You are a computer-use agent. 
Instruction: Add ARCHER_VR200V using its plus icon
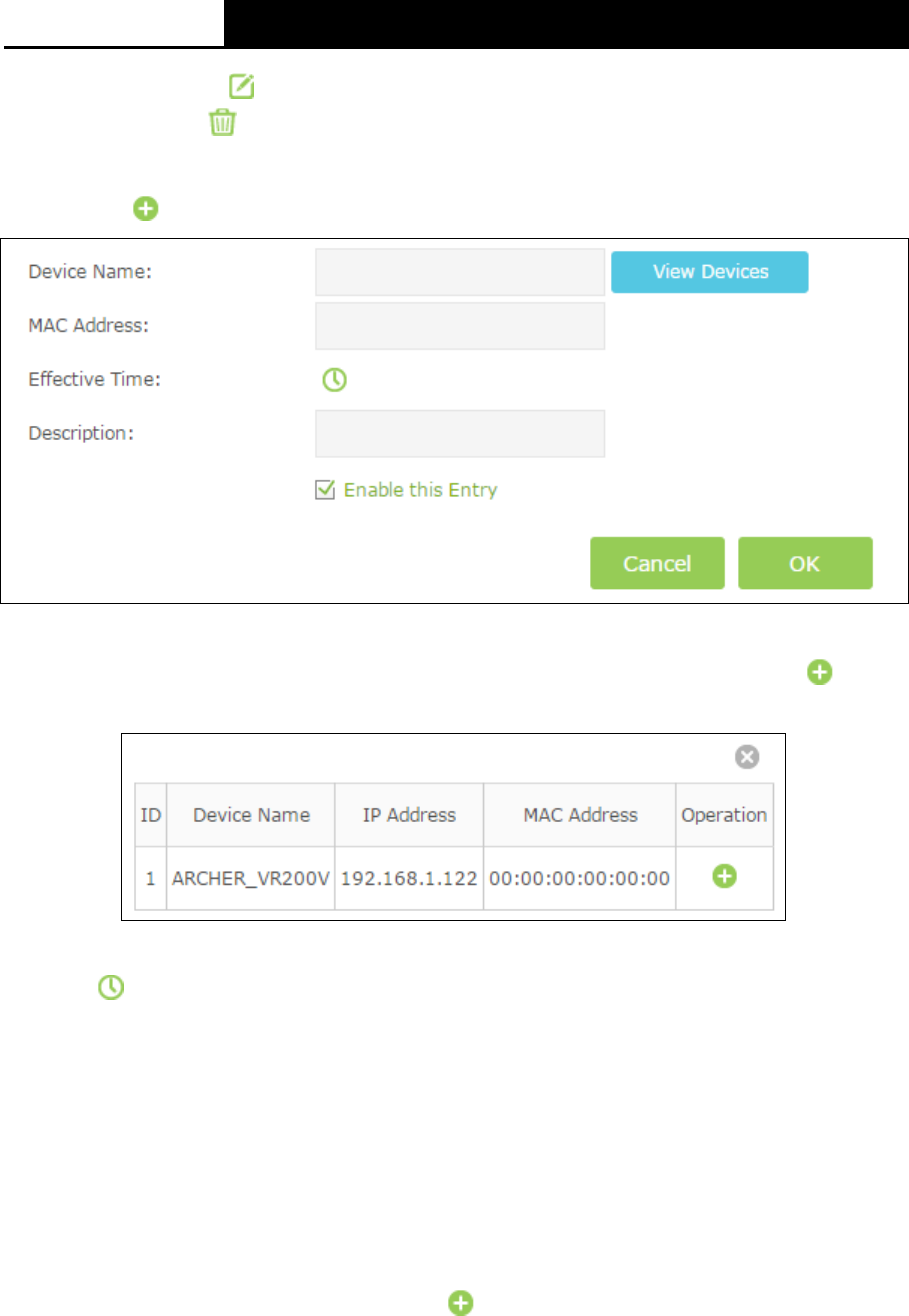pyautogui.click(x=724, y=877)
